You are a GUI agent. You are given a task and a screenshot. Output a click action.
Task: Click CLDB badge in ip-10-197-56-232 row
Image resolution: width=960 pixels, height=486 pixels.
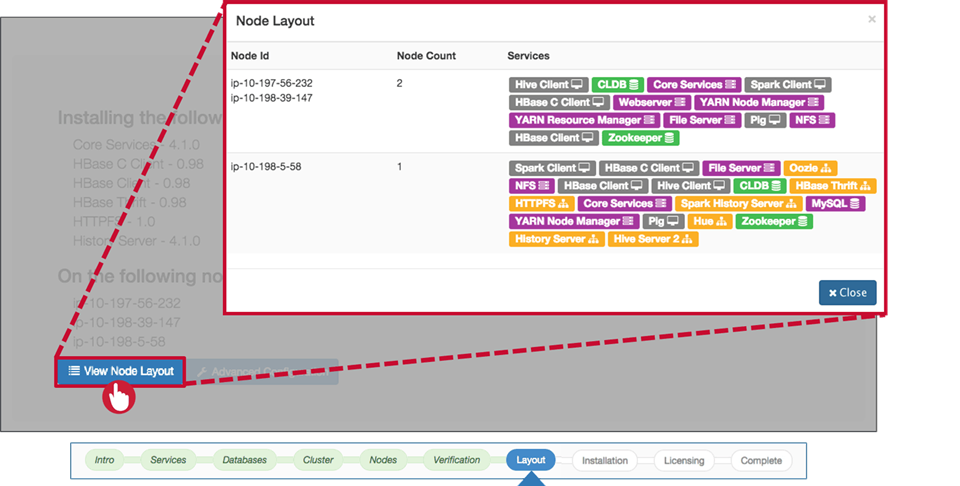(x=618, y=84)
